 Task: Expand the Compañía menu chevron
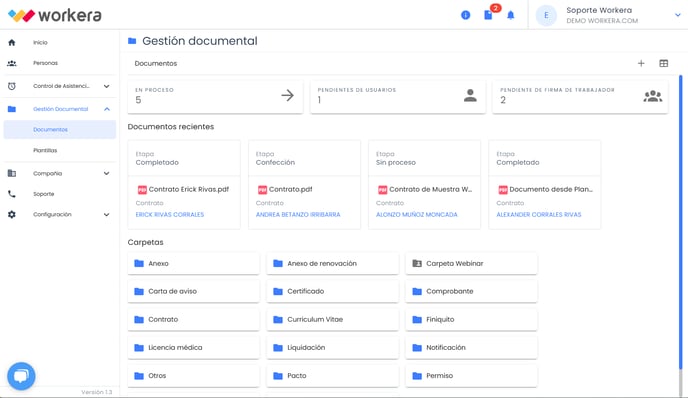coord(107,173)
